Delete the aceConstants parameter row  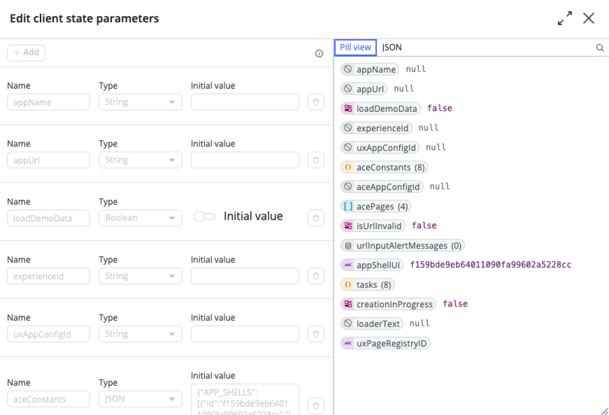(x=316, y=406)
